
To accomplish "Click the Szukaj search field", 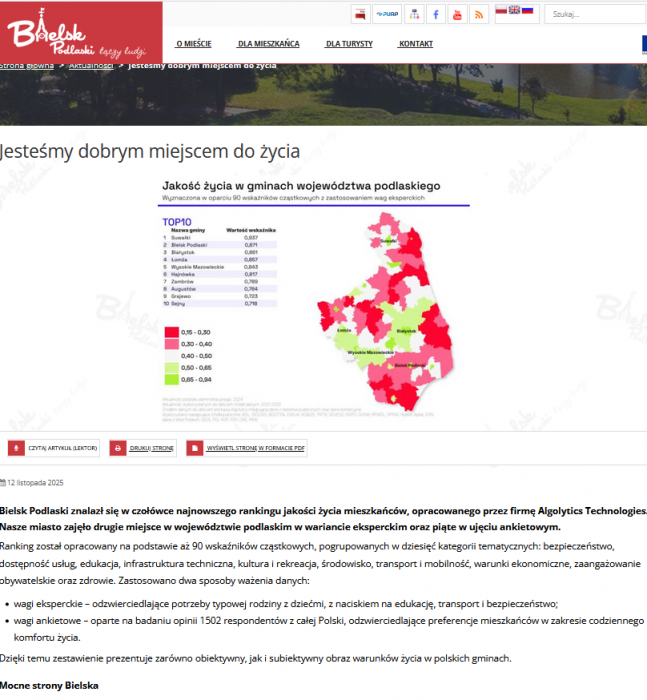I will 596,14.
